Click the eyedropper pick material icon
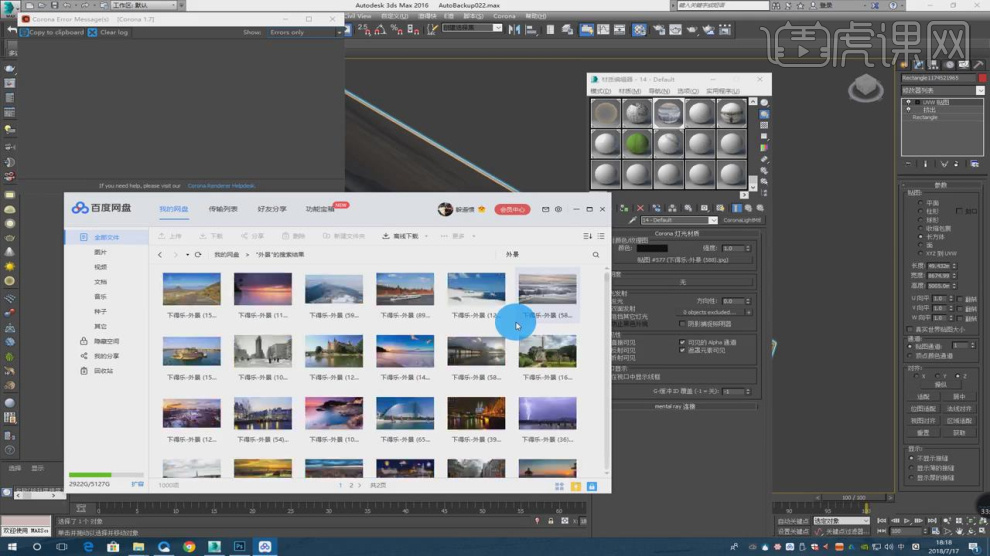The image size is (990, 556). pyautogui.click(x=632, y=220)
